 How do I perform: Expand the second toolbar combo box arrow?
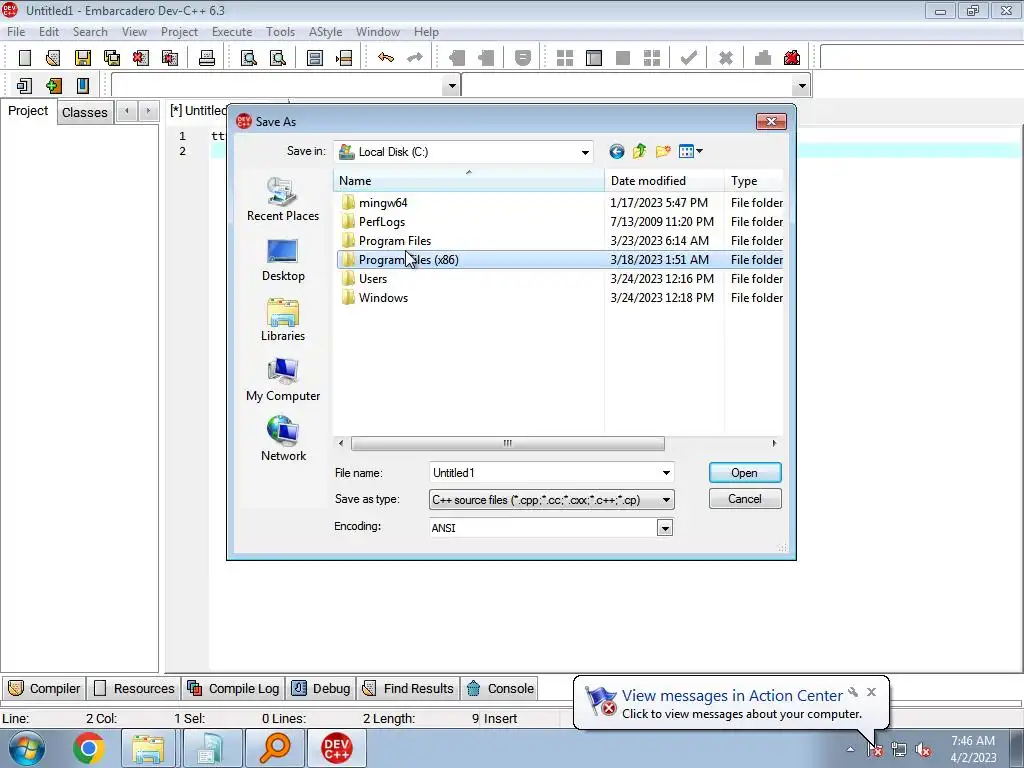coord(801,86)
